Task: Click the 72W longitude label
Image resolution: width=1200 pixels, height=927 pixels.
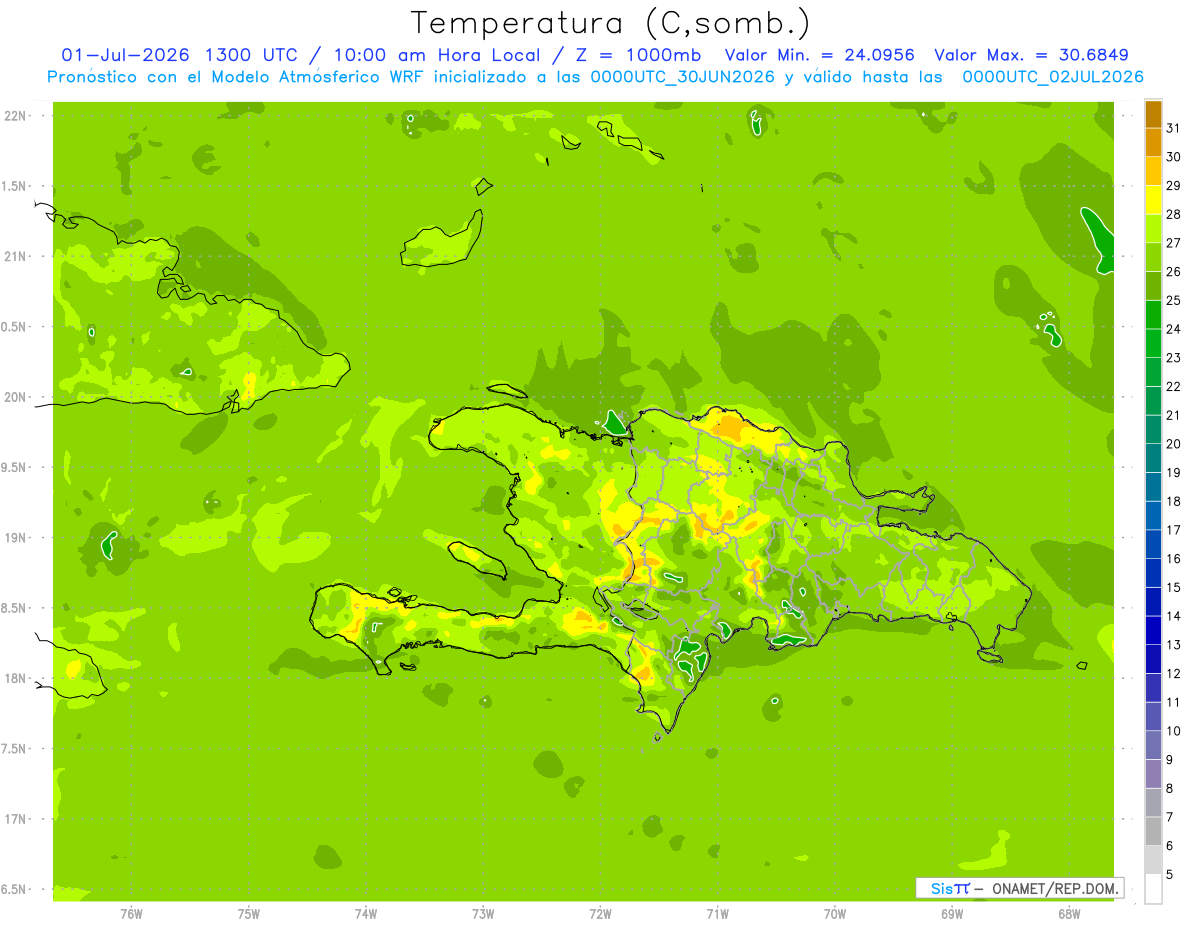Action: pos(600,914)
